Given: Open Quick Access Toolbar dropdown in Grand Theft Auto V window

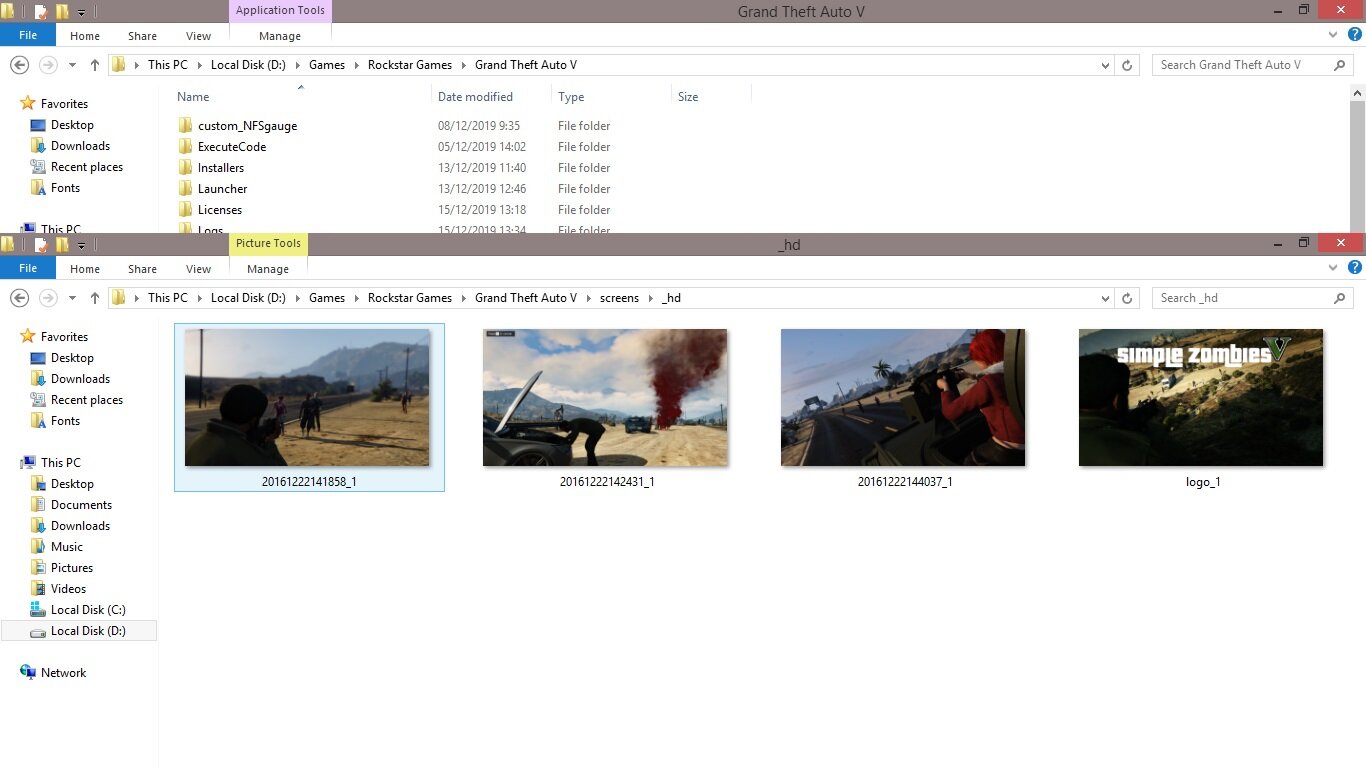Looking at the screenshot, I should coord(81,13).
